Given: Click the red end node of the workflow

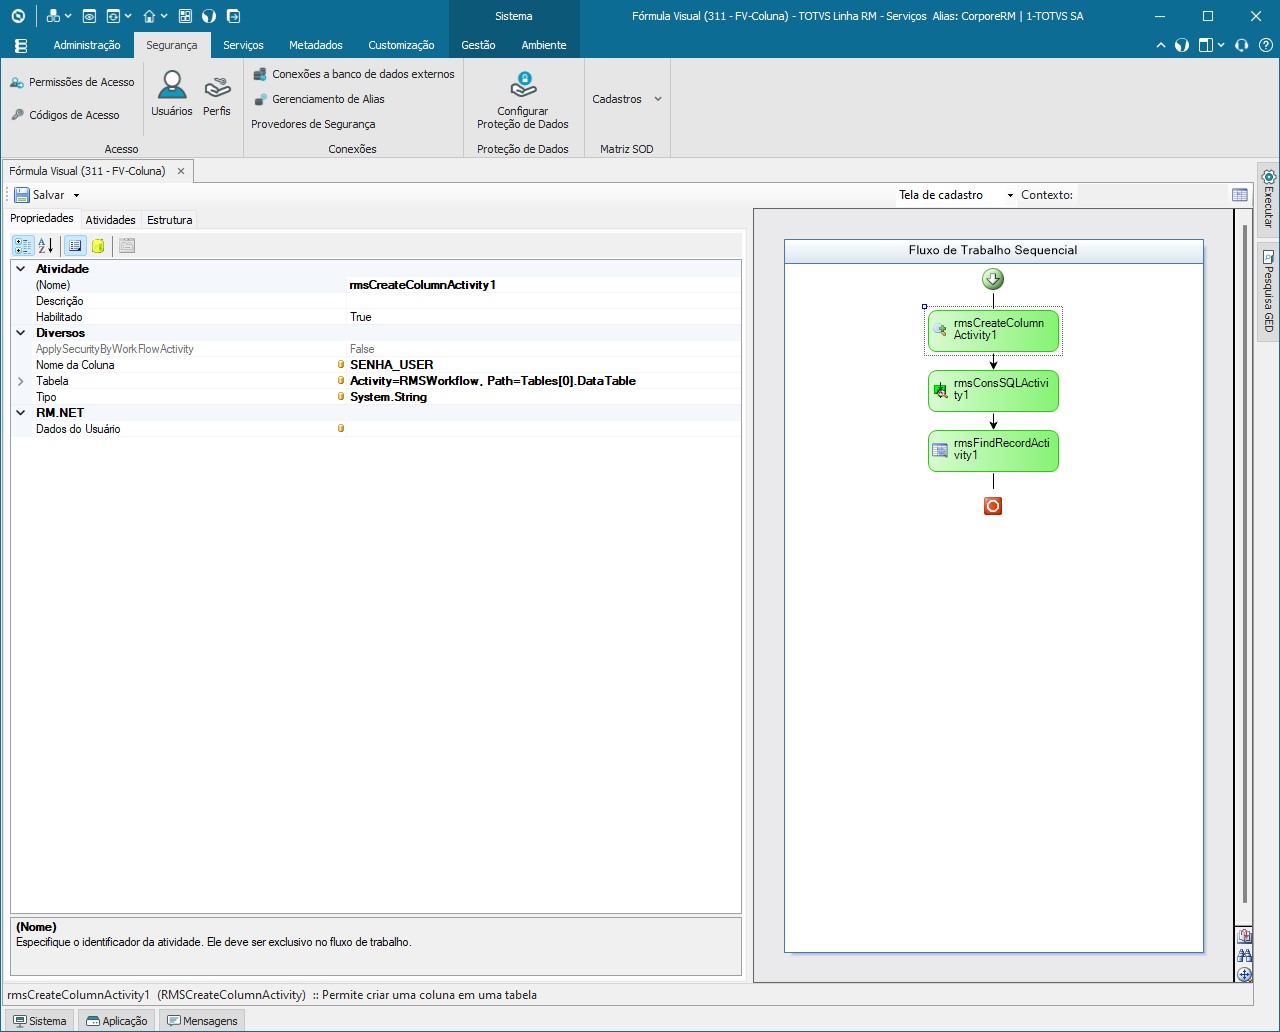Looking at the screenshot, I should (993, 506).
